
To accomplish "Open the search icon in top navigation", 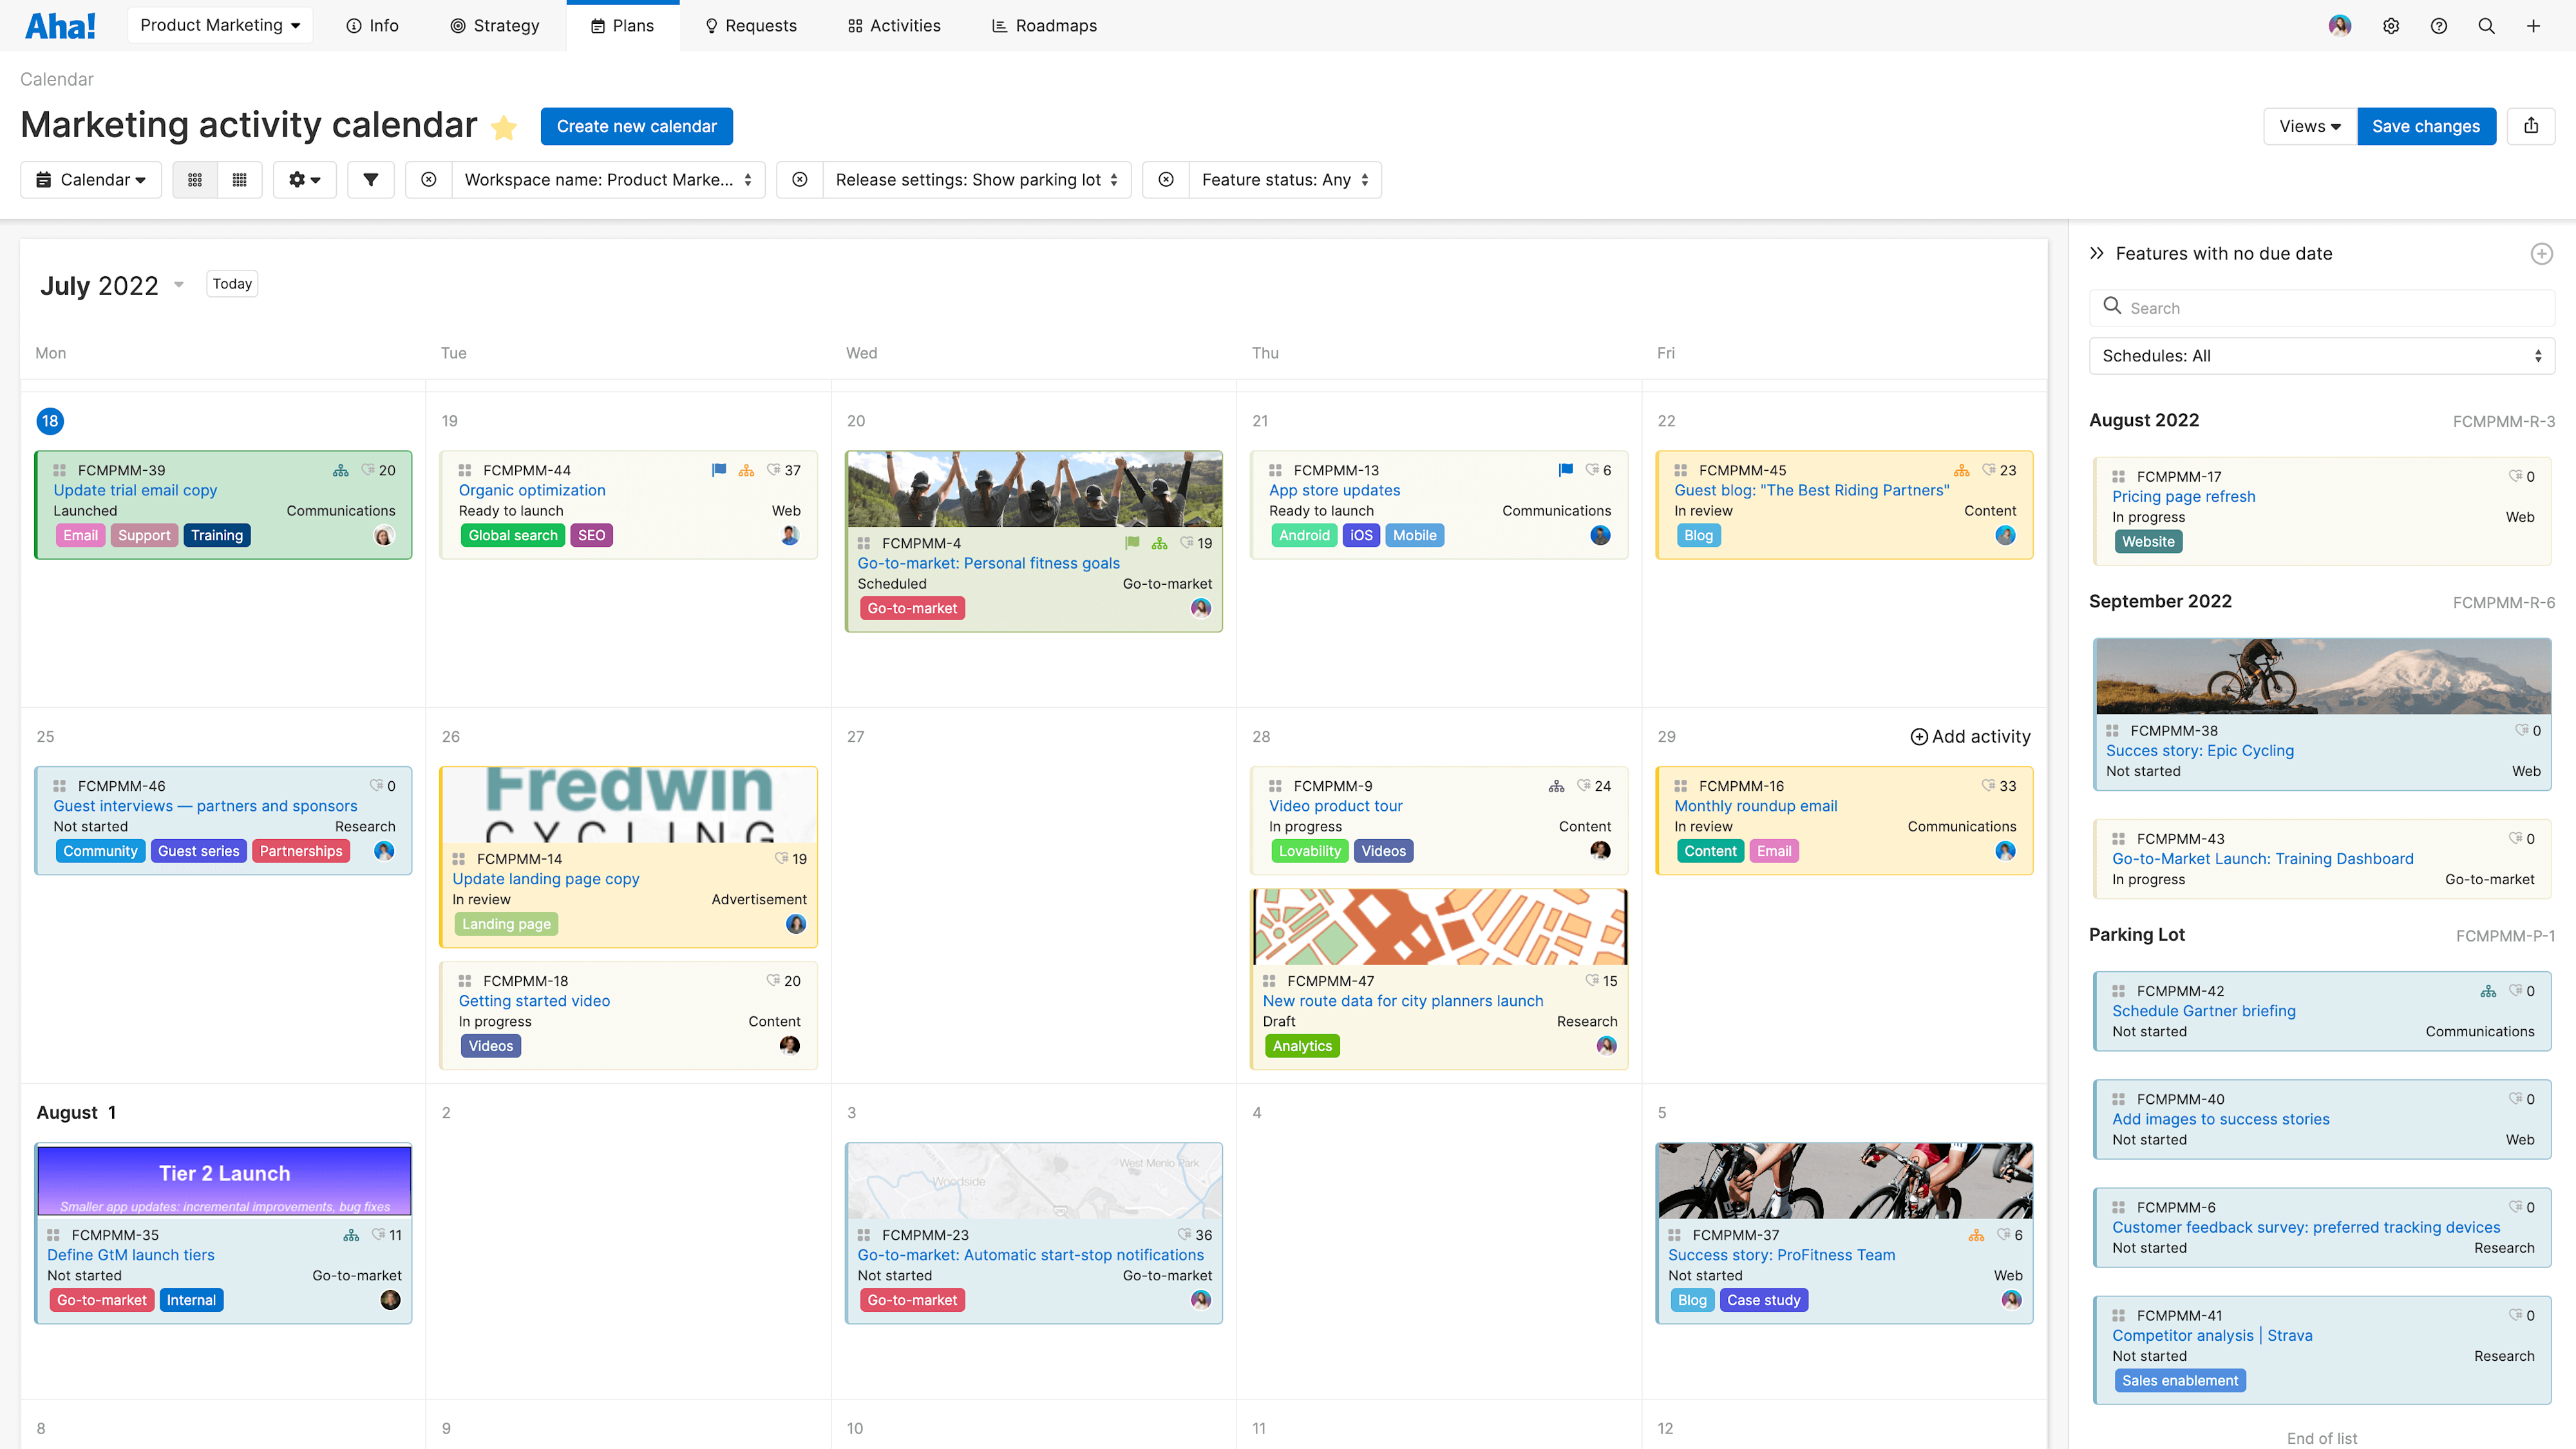I will [2487, 26].
